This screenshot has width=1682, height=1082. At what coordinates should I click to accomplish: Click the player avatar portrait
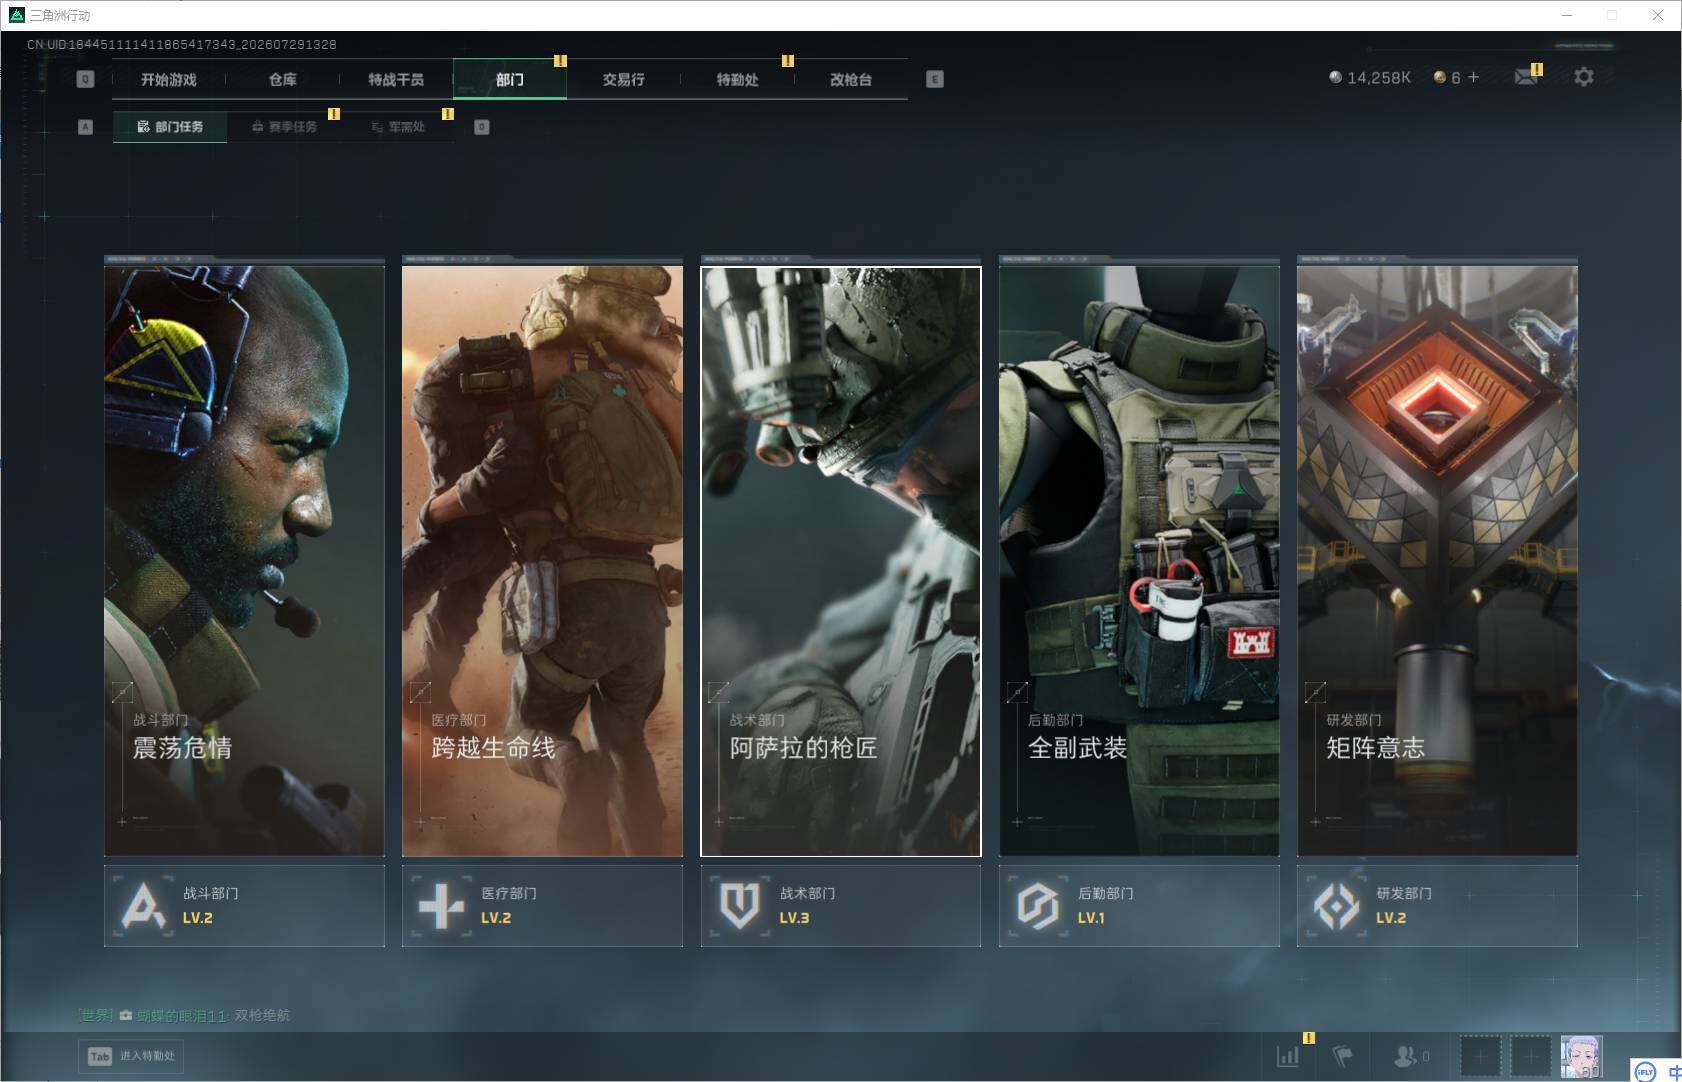pos(1581,1056)
